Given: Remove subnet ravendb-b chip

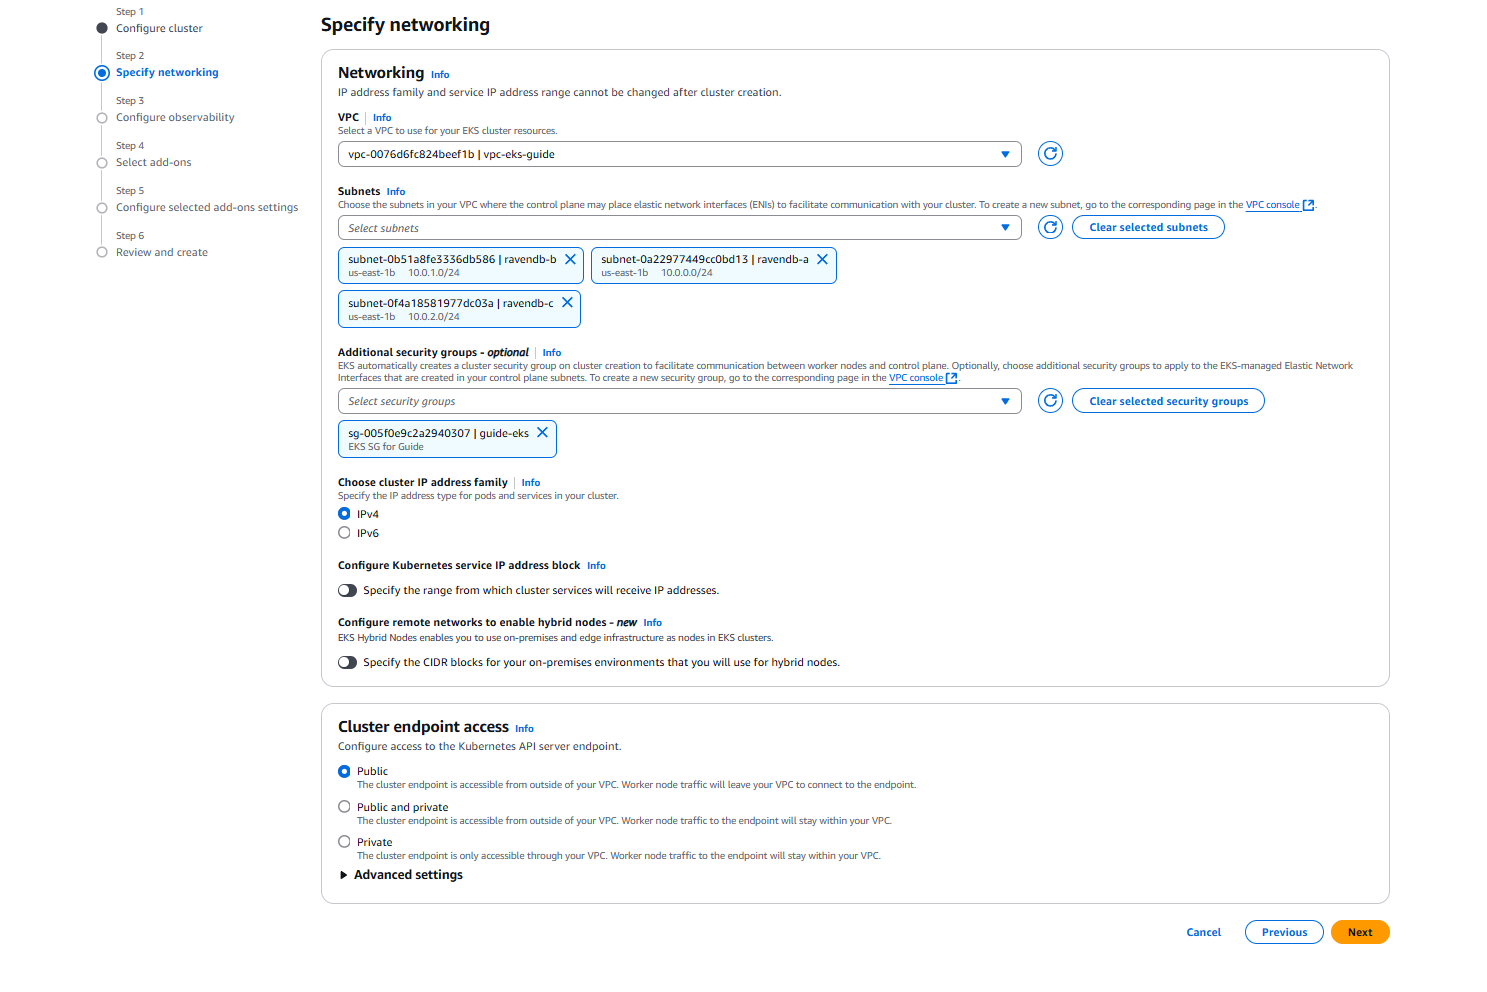Looking at the screenshot, I should click(570, 259).
